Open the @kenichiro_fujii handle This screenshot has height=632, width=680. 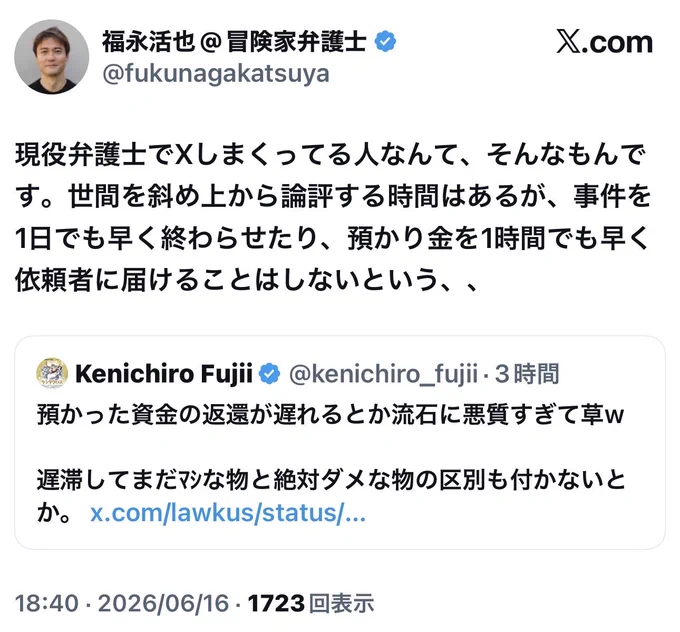(383, 374)
